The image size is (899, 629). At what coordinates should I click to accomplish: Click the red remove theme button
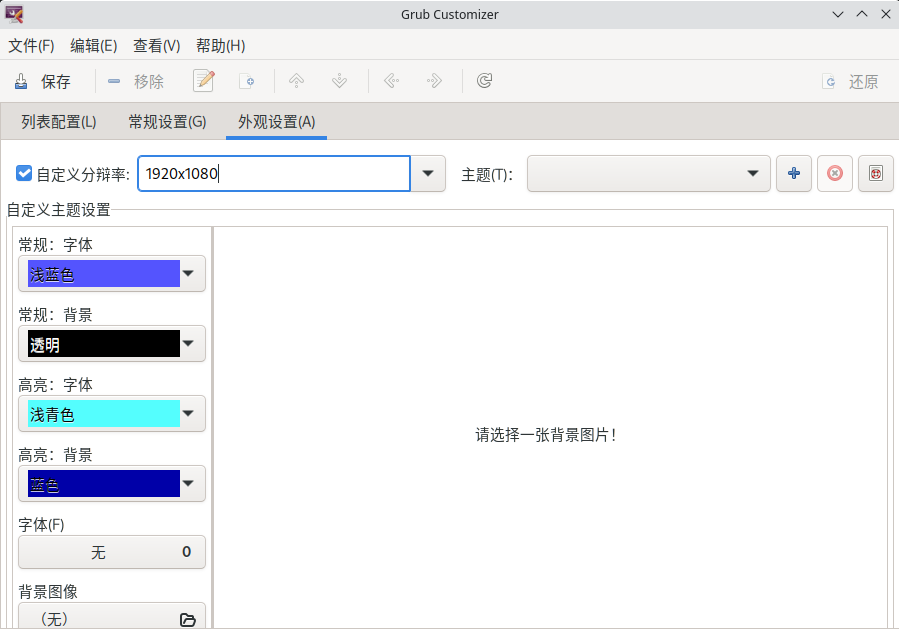[x=835, y=173]
